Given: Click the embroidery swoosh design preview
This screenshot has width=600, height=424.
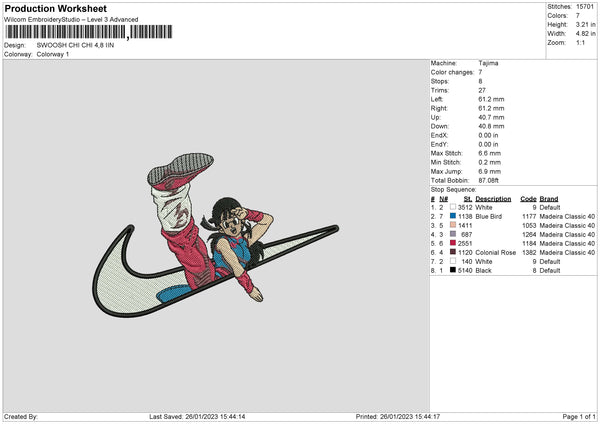Looking at the screenshot, I should 216,235.
